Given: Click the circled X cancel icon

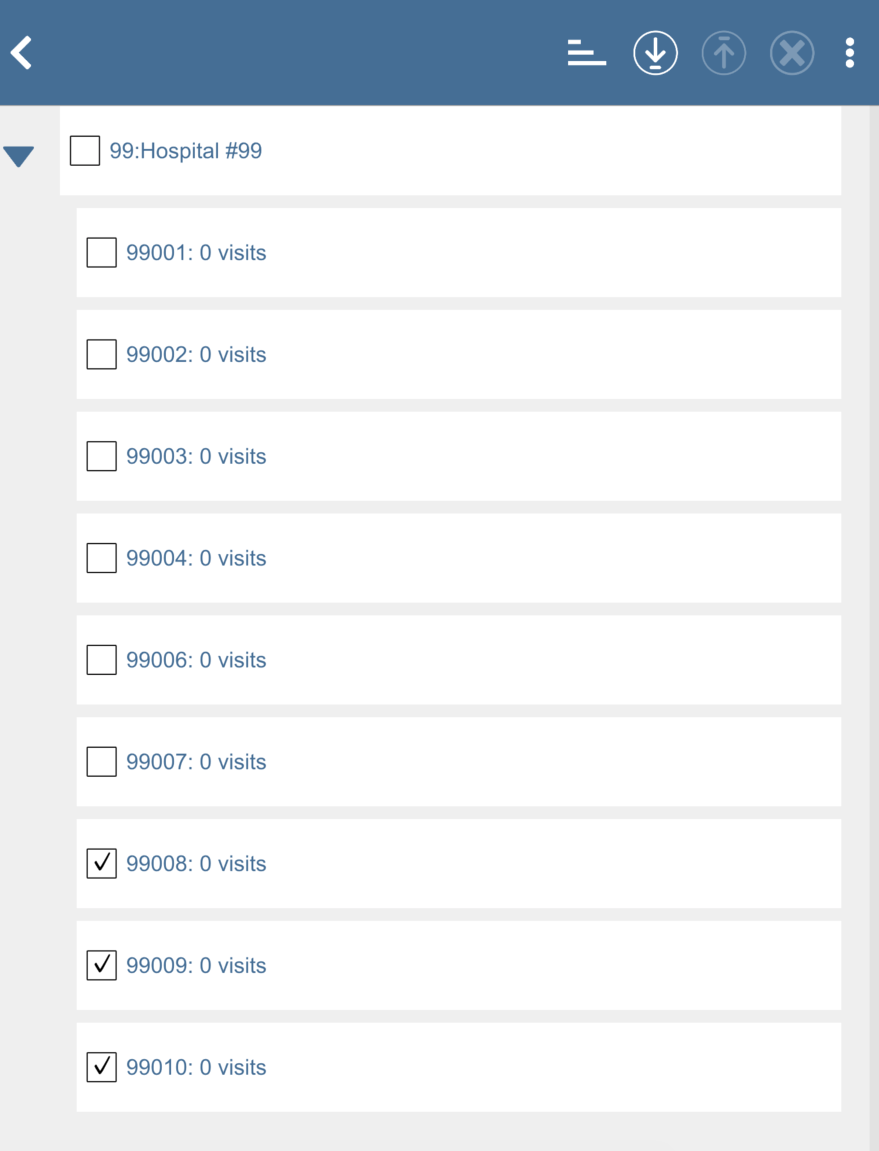Looking at the screenshot, I should pyautogui.click(x=791, y=53).
